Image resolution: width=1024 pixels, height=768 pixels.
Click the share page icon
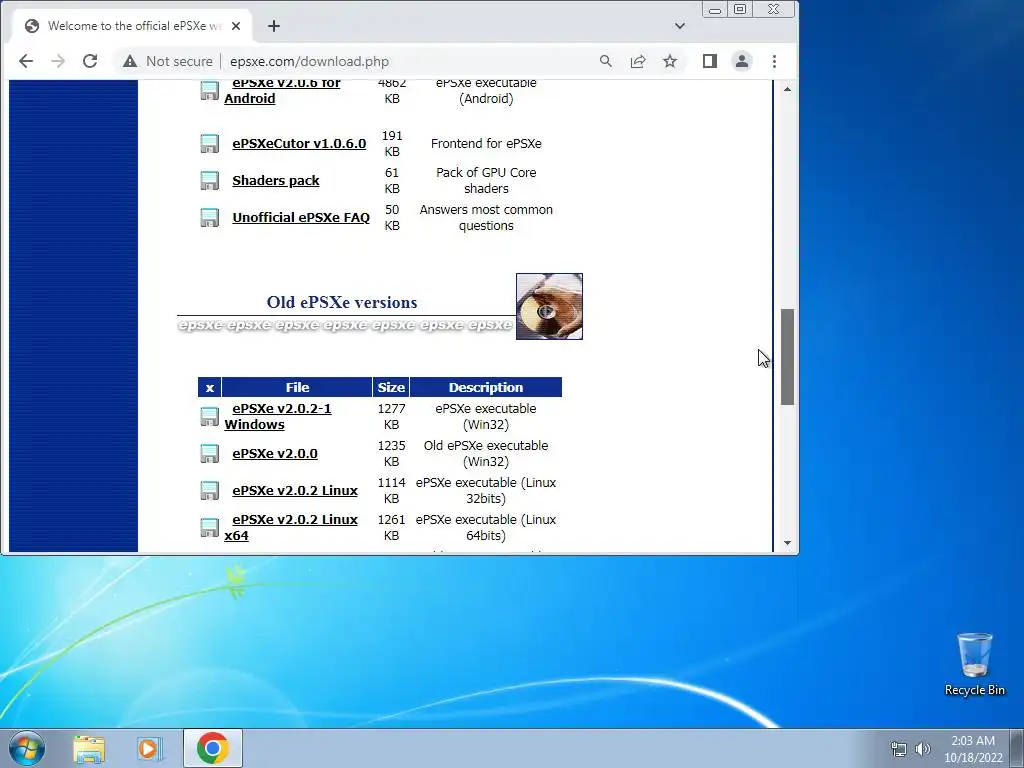click(x=637, y=61)
